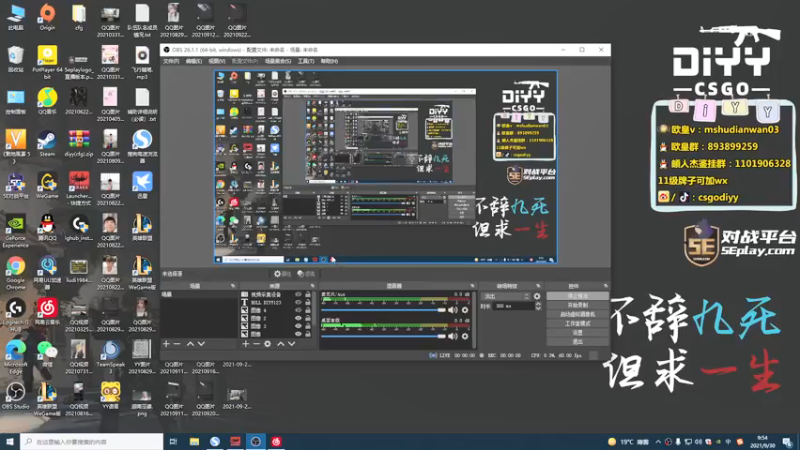Click the source Properties button above the docks
800x450 pixels.
pyautogui.click(x=282, y=274)
